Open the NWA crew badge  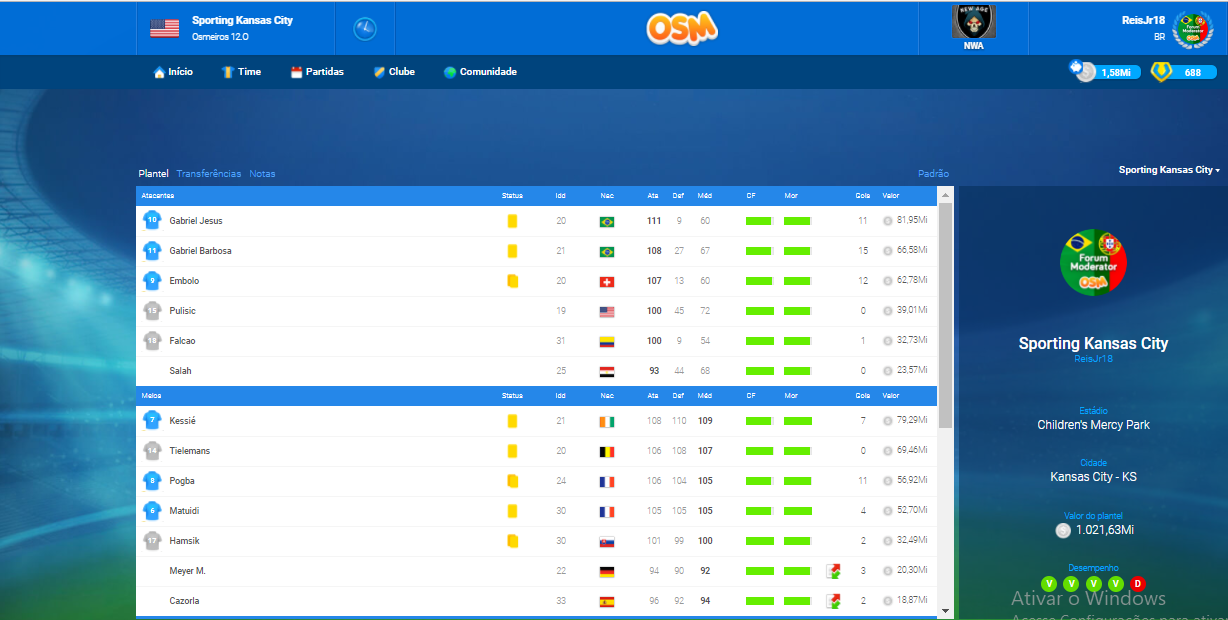pyautogui.click(x=973, y=26)
